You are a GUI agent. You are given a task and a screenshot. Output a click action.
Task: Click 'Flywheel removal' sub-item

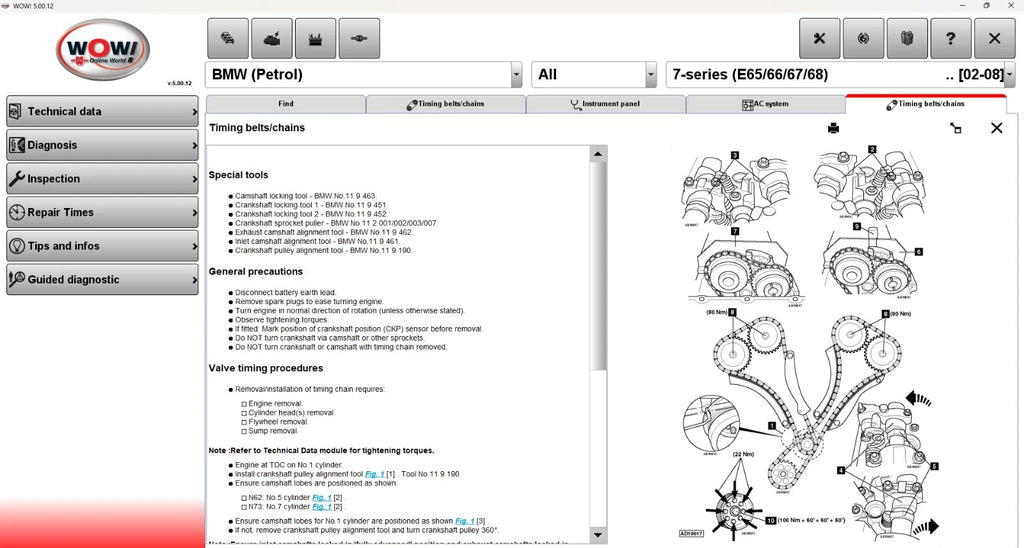[x=278, y=422]
